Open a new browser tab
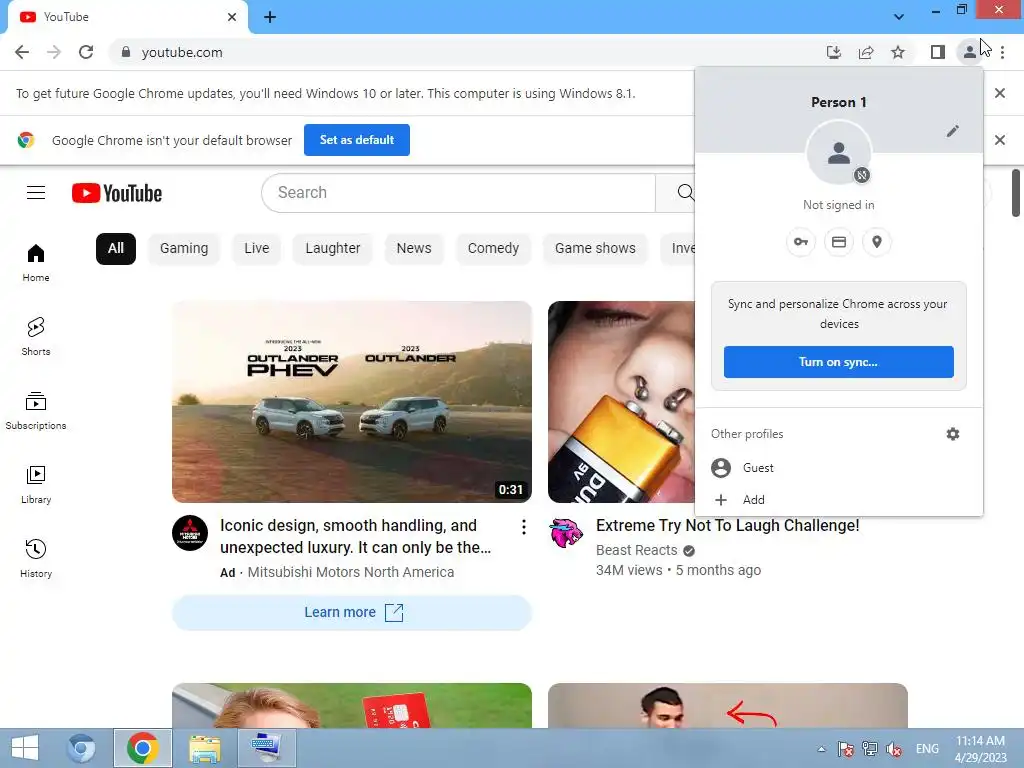Screen dimensions: 1024x768 tap(270, 17)
